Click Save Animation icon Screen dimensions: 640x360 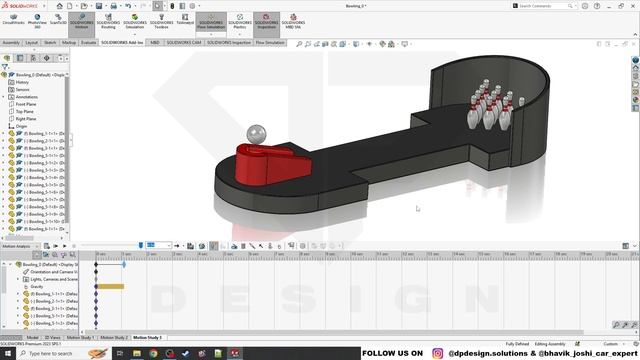[191, 246]
